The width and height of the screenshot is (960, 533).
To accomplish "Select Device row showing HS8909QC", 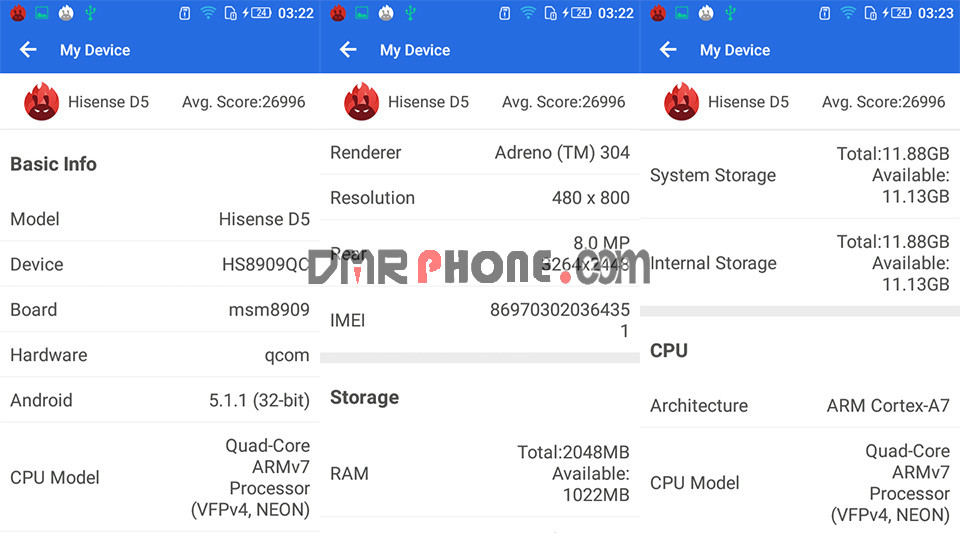I will [x=160, y=264].
